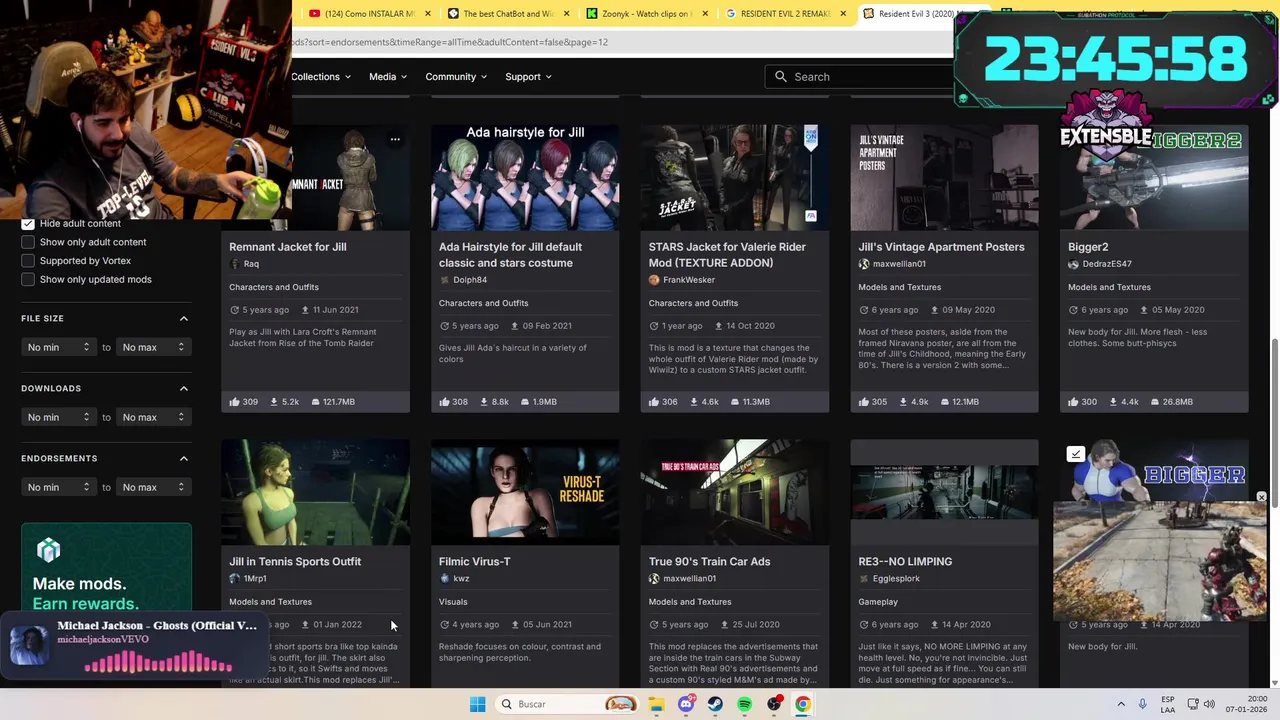This screenshot has height=720, width=1280.
Task: Open the Collections navigation menu
Action: pos(321,77)
